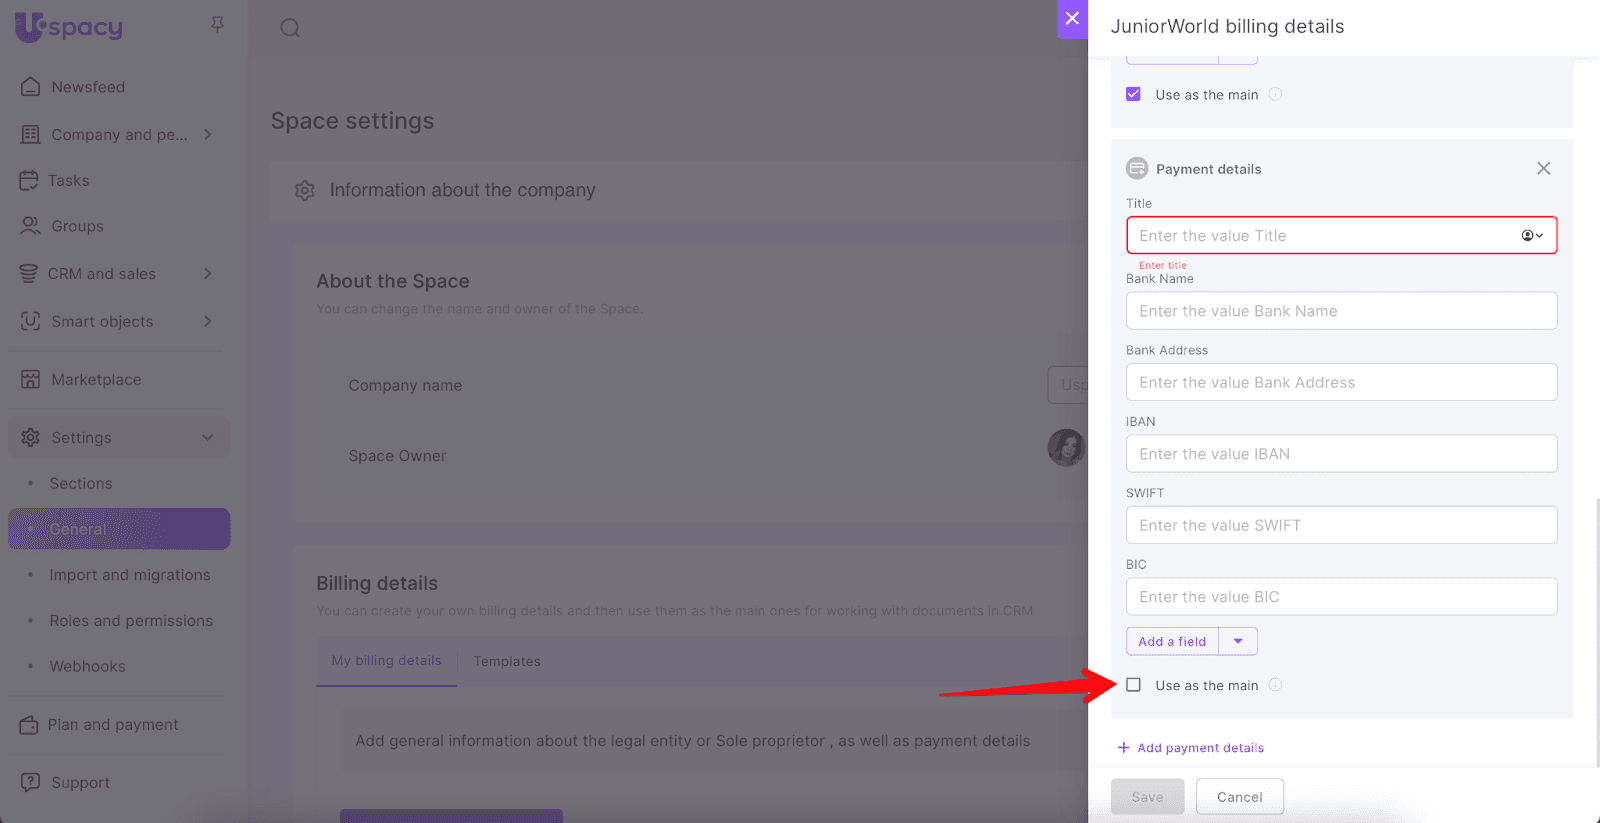
Task: Open the Title field template dropdown
Action: point(1532,236)
